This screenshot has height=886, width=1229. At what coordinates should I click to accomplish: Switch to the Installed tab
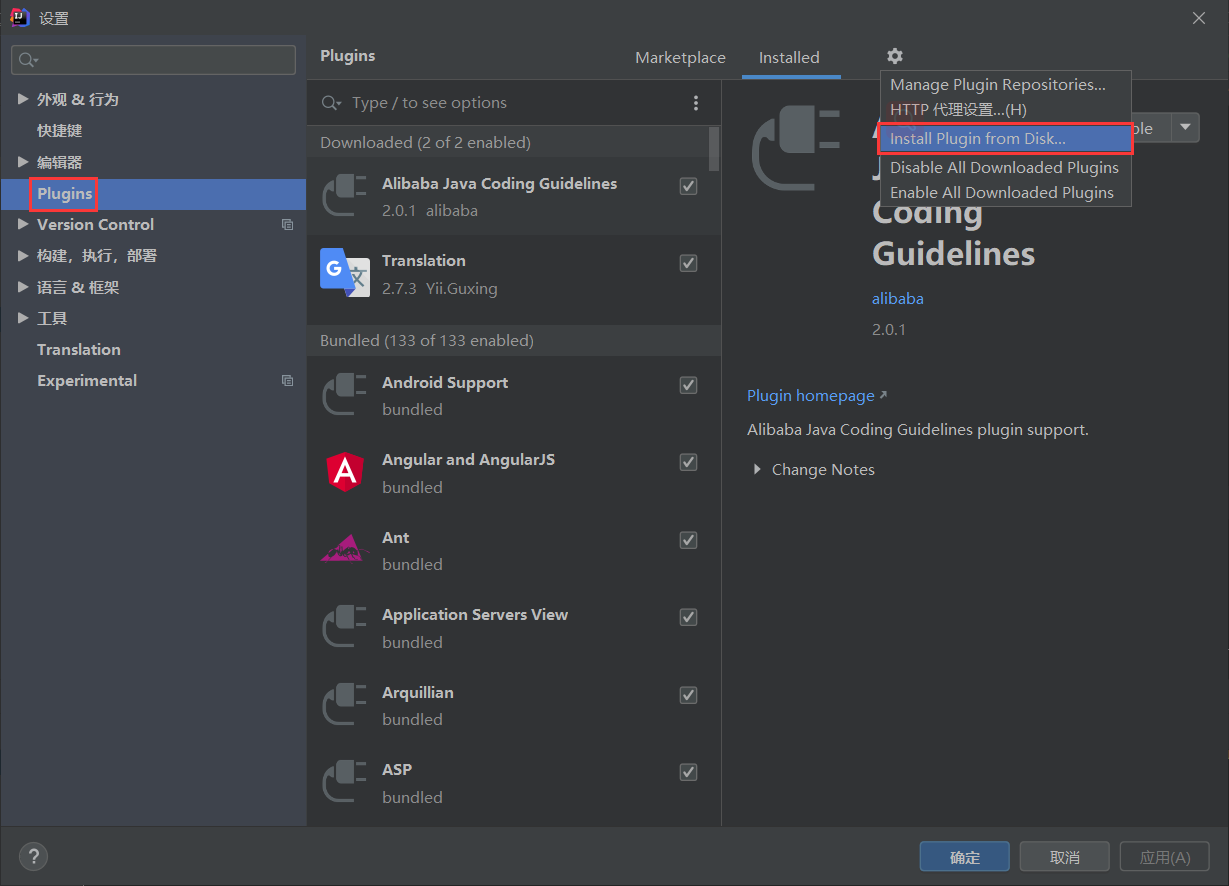[789, 58]
